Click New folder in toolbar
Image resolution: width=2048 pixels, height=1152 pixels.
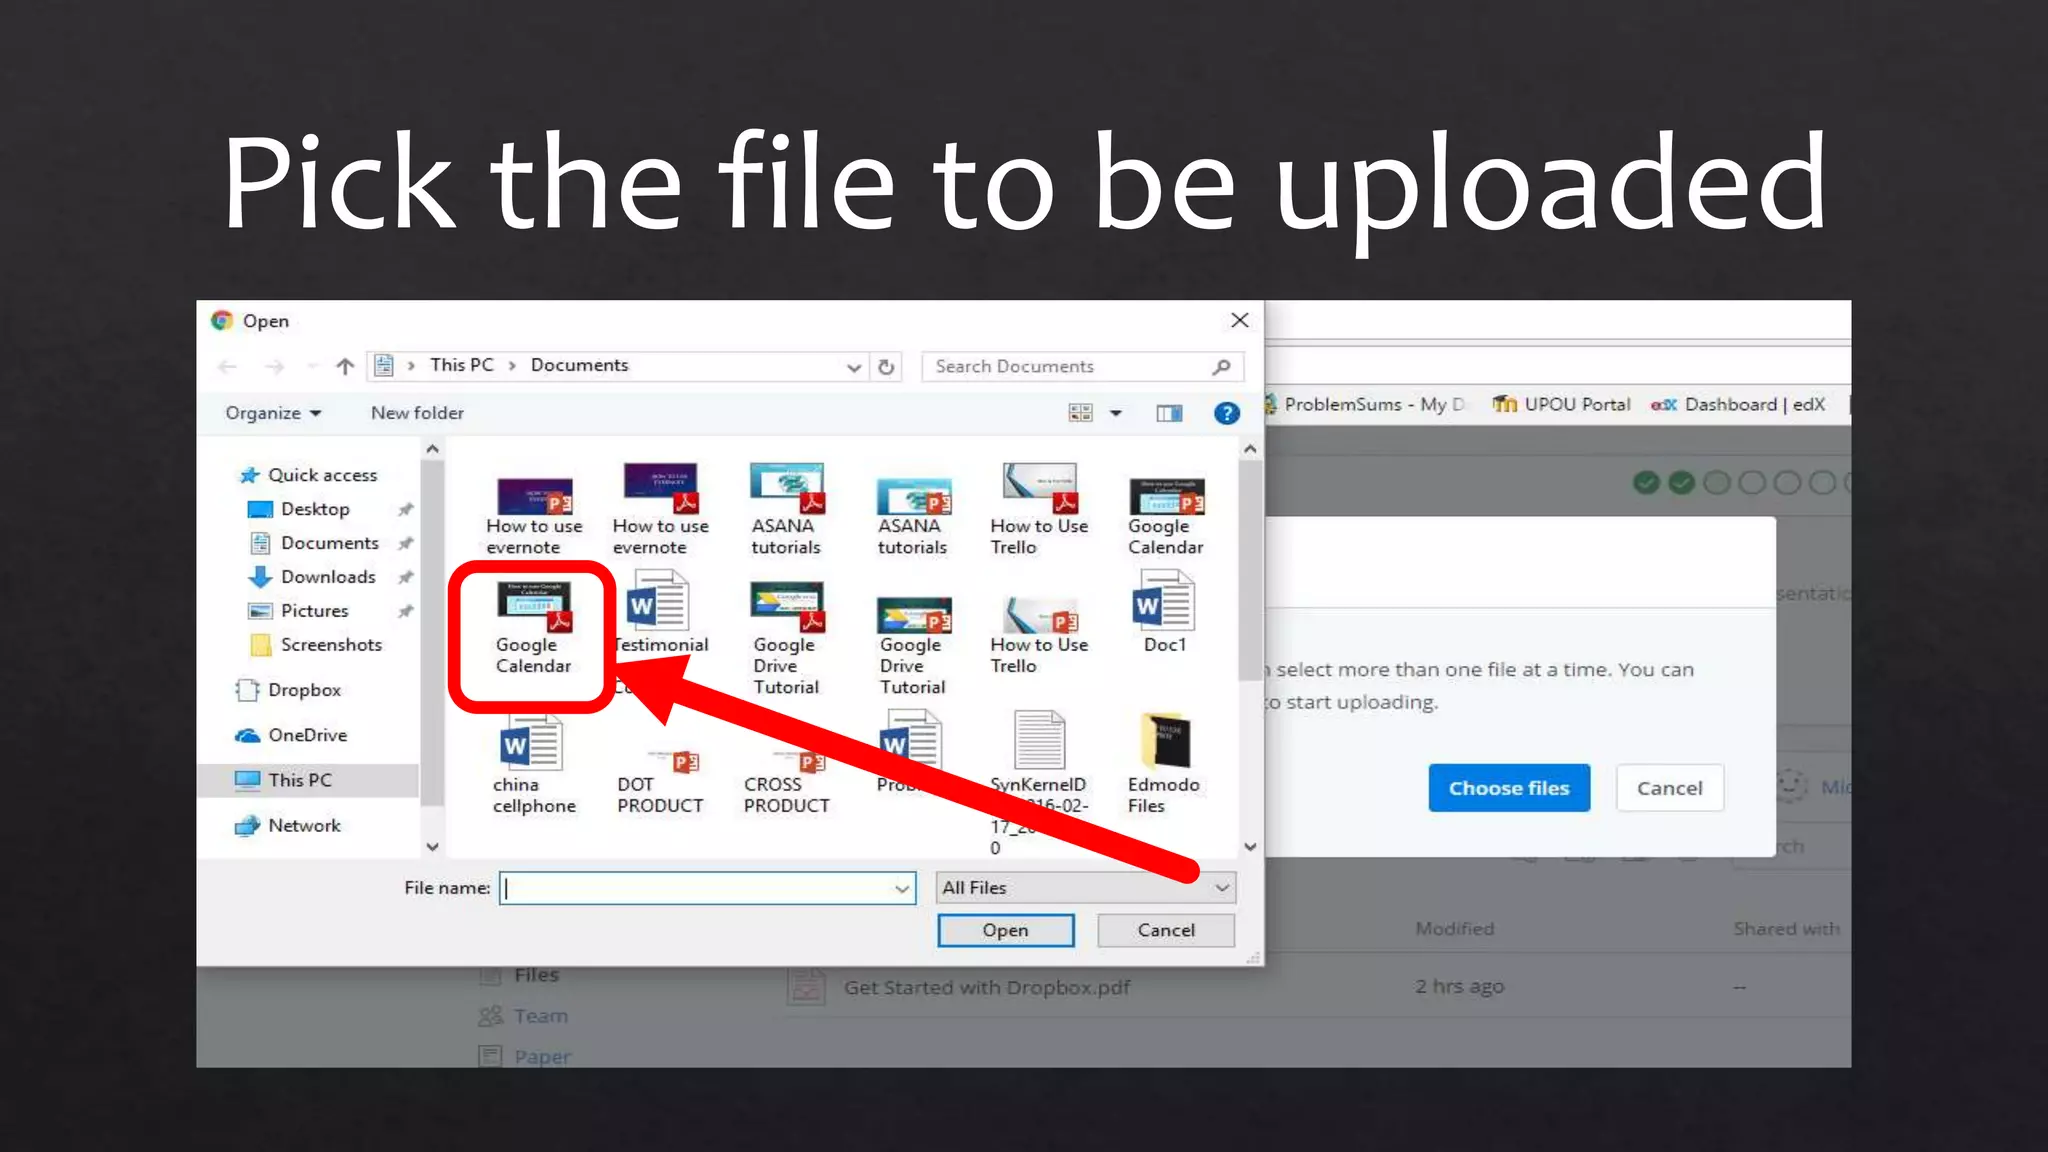417,413
